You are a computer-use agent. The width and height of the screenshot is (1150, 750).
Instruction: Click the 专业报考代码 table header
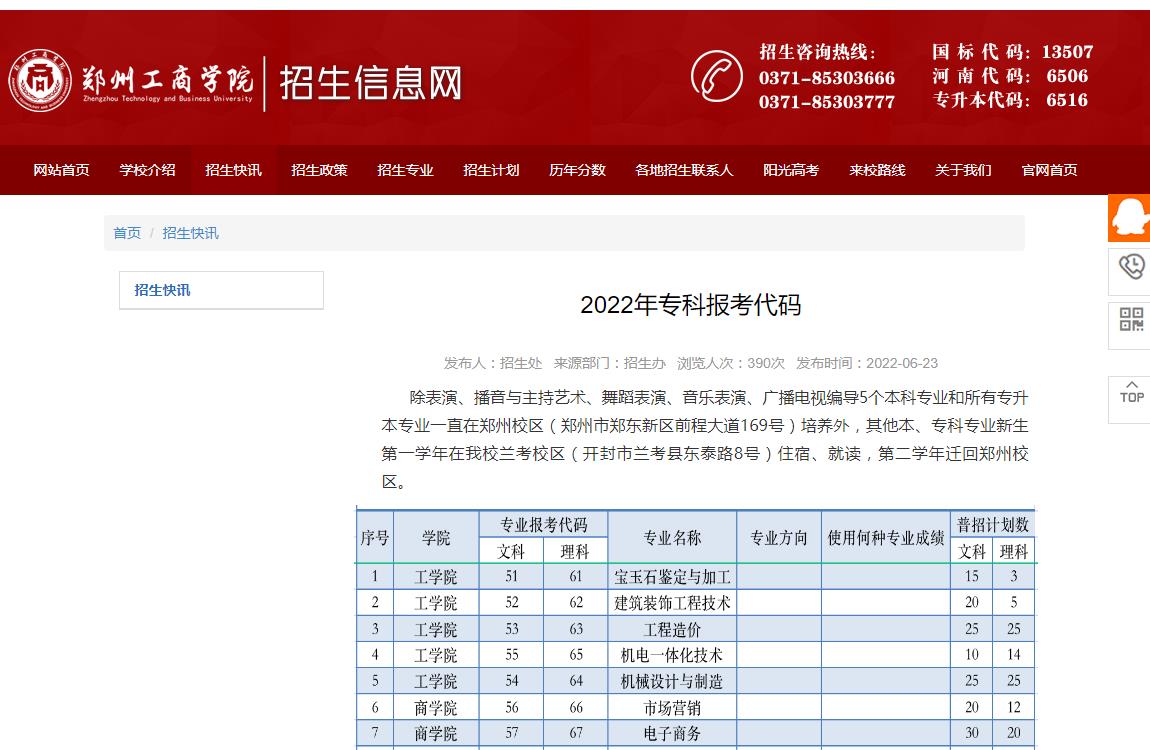coord(543,525)
